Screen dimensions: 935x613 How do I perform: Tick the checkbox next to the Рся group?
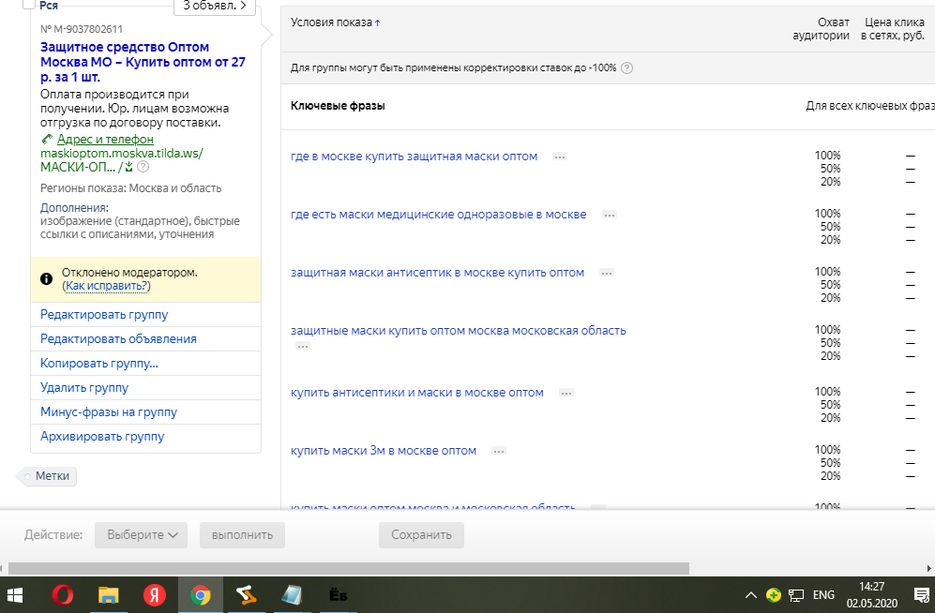click(x=28, y=4)
